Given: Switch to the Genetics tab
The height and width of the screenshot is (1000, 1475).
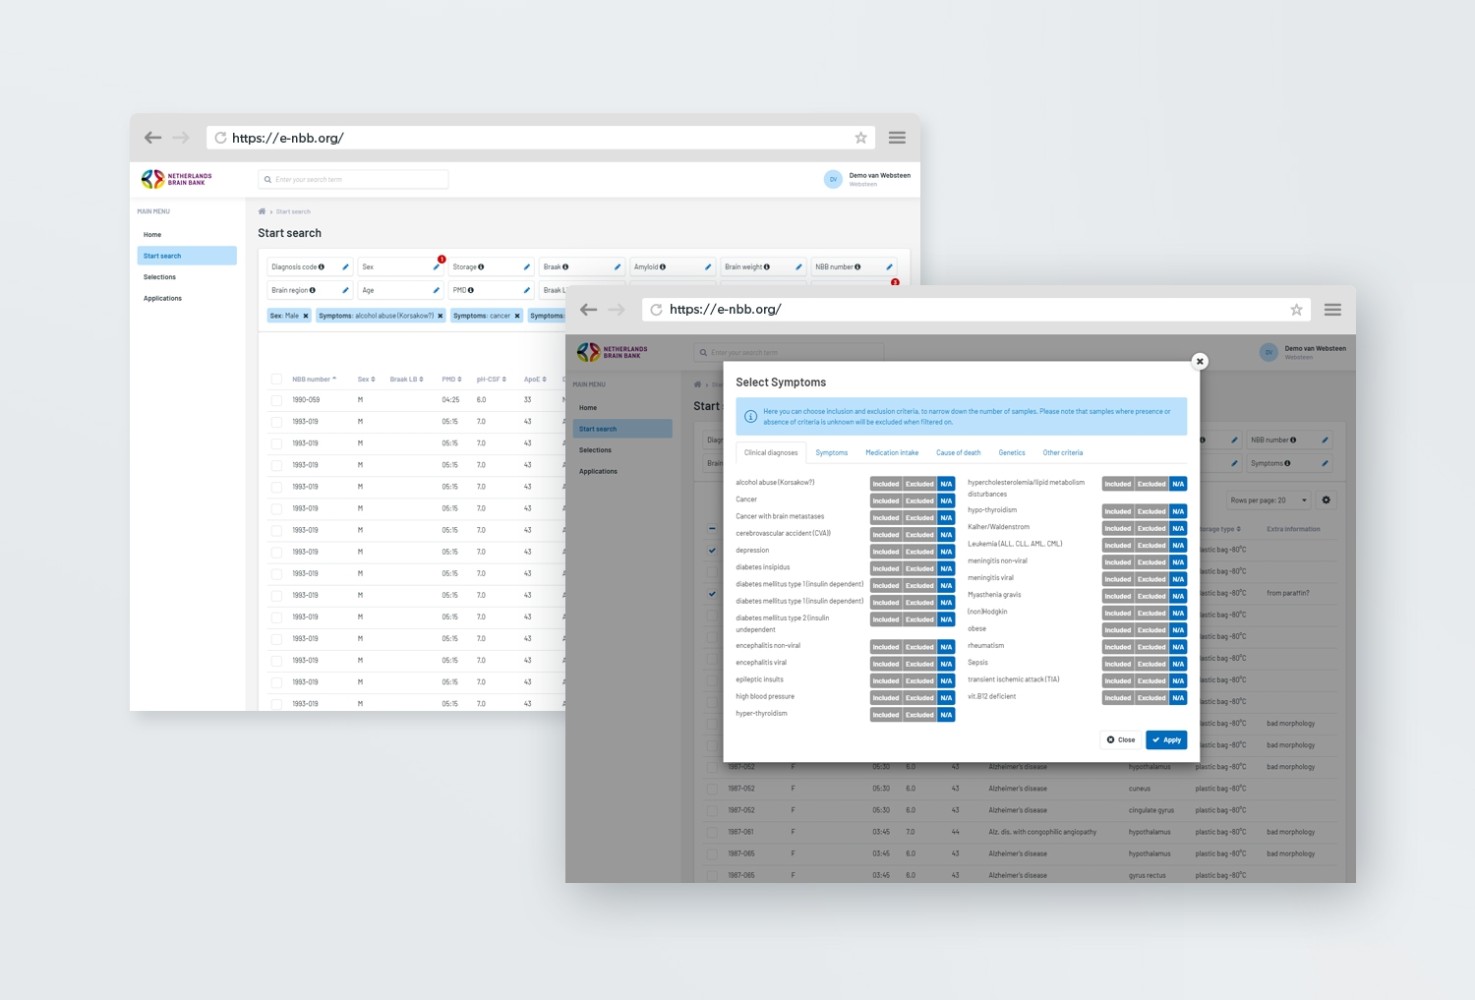Looking at the screenshot, I should pyautogui.click(x=1011, y=453).
